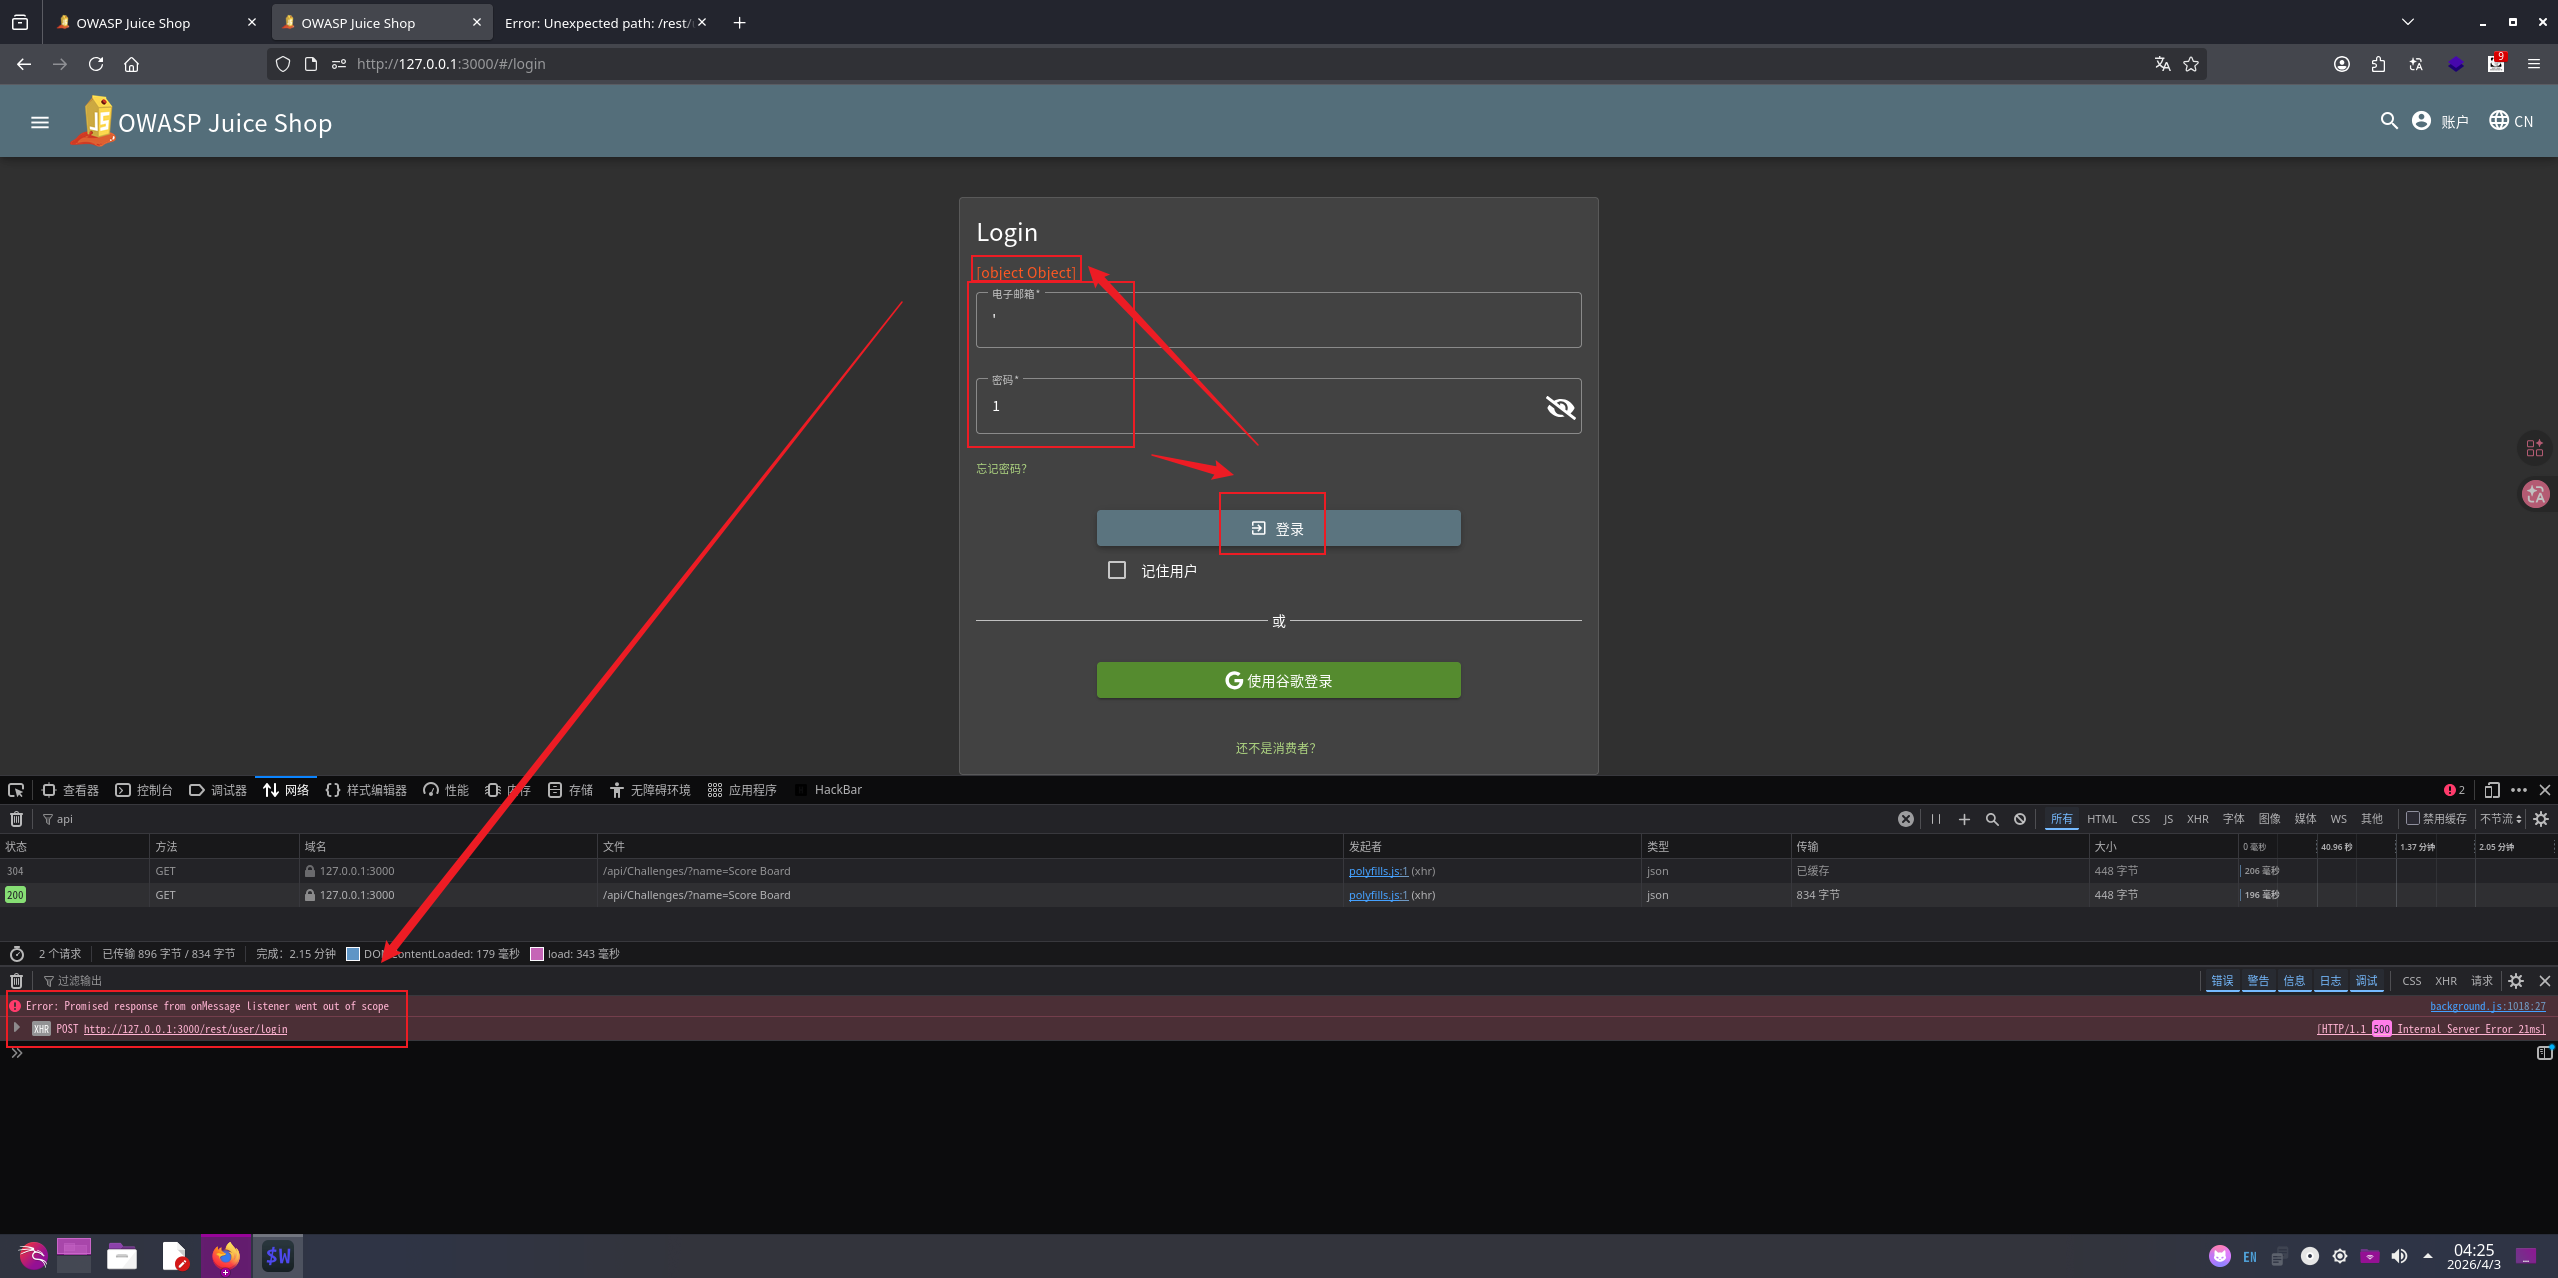
Task: Clear the network request list
Action: click(x=16, y=819)
